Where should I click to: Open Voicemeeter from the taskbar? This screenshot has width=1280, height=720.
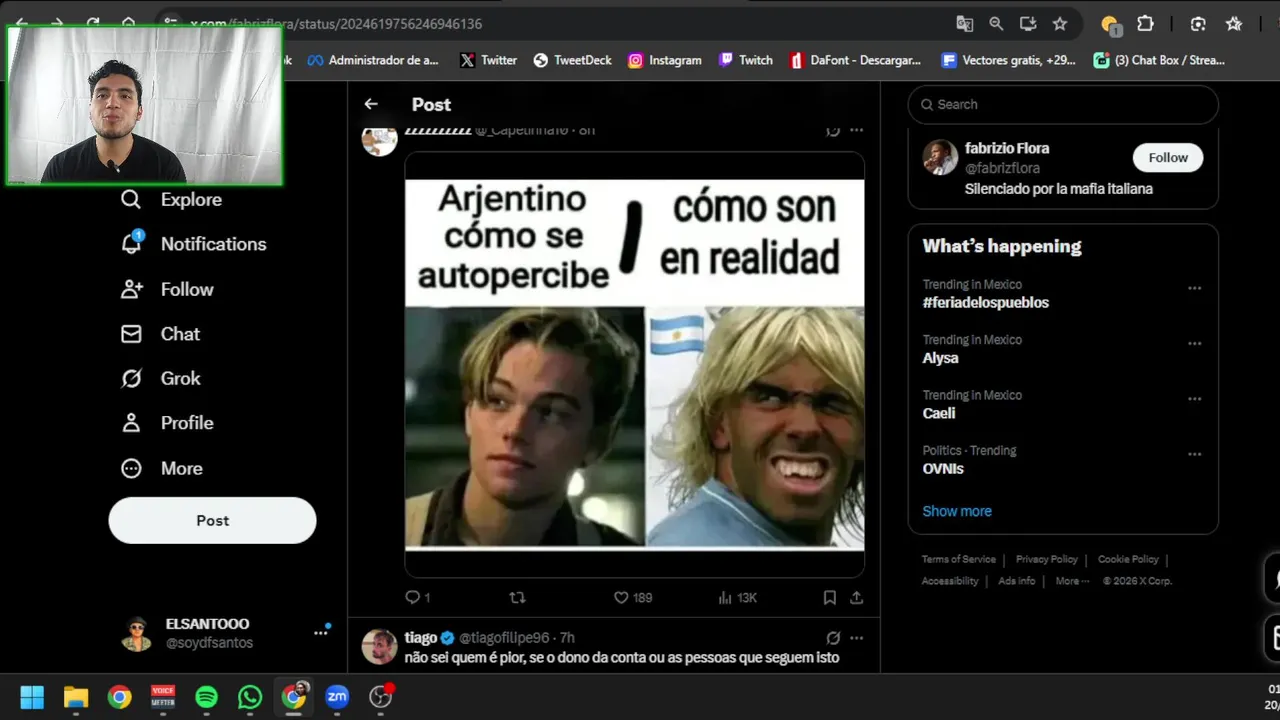click(x=163, y=697)
